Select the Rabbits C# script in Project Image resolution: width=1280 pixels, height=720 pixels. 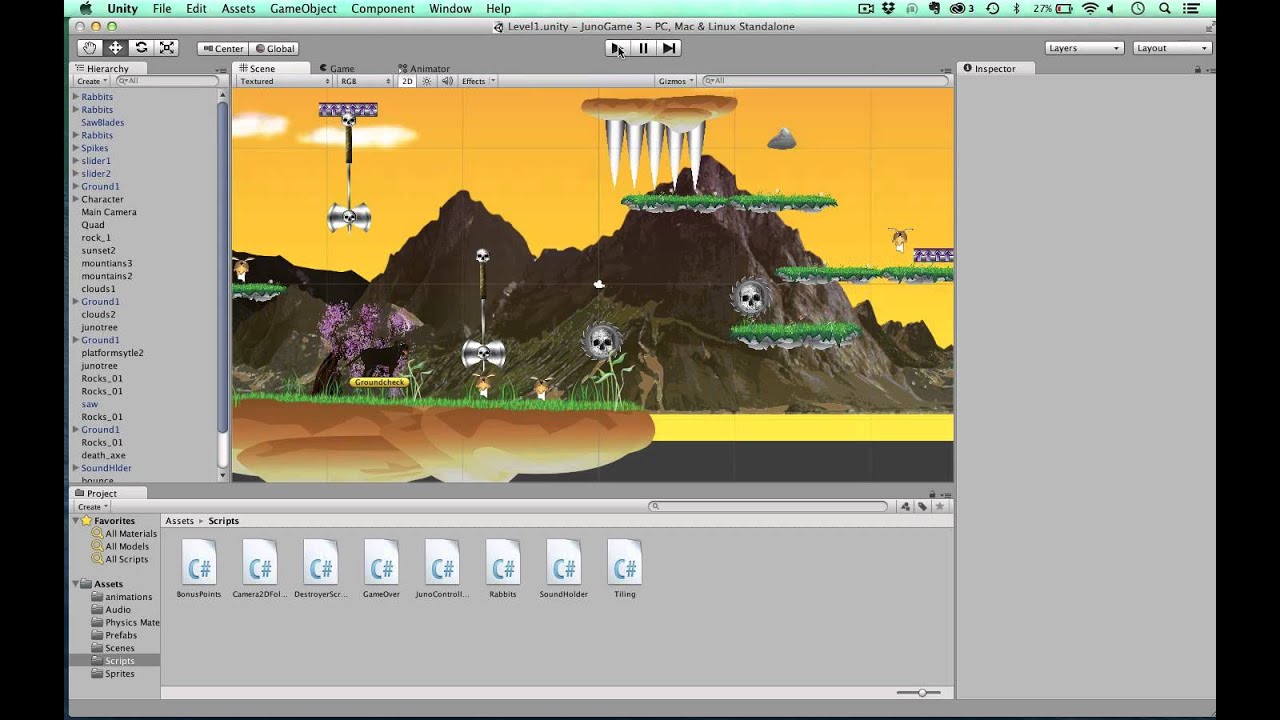click(503, 569)
